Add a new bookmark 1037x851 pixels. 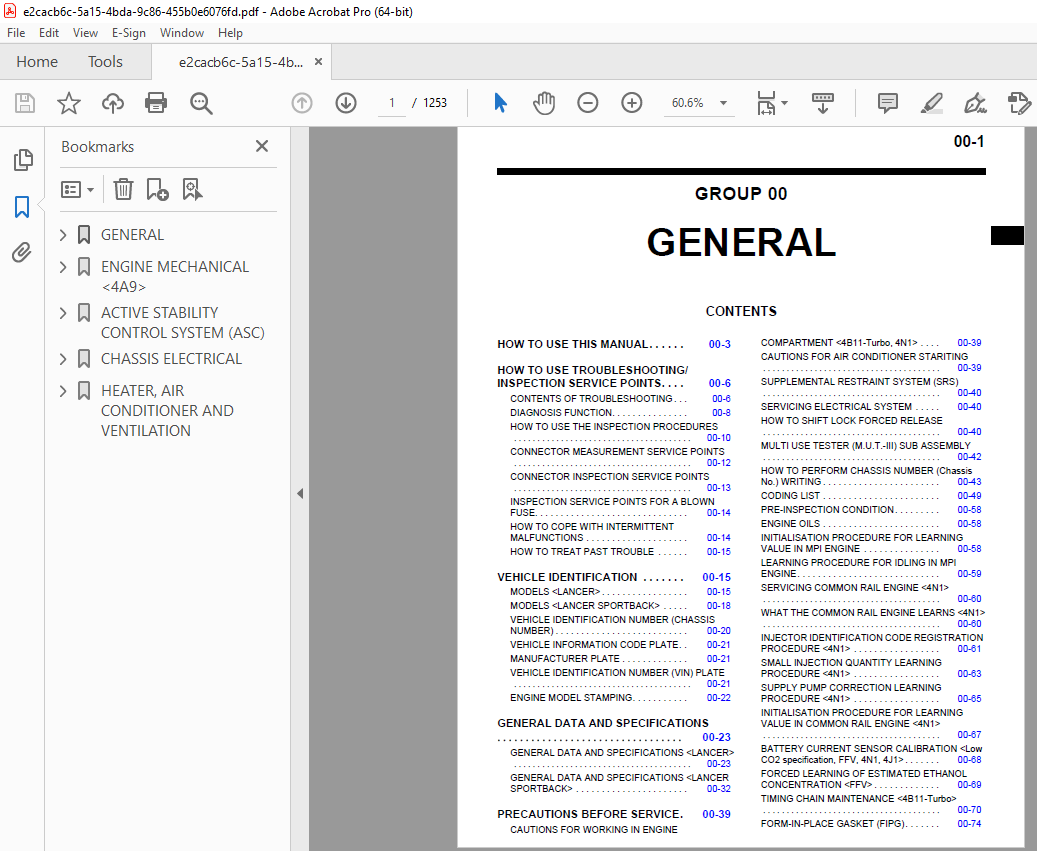pyautogui.click(x=157, y=190)
